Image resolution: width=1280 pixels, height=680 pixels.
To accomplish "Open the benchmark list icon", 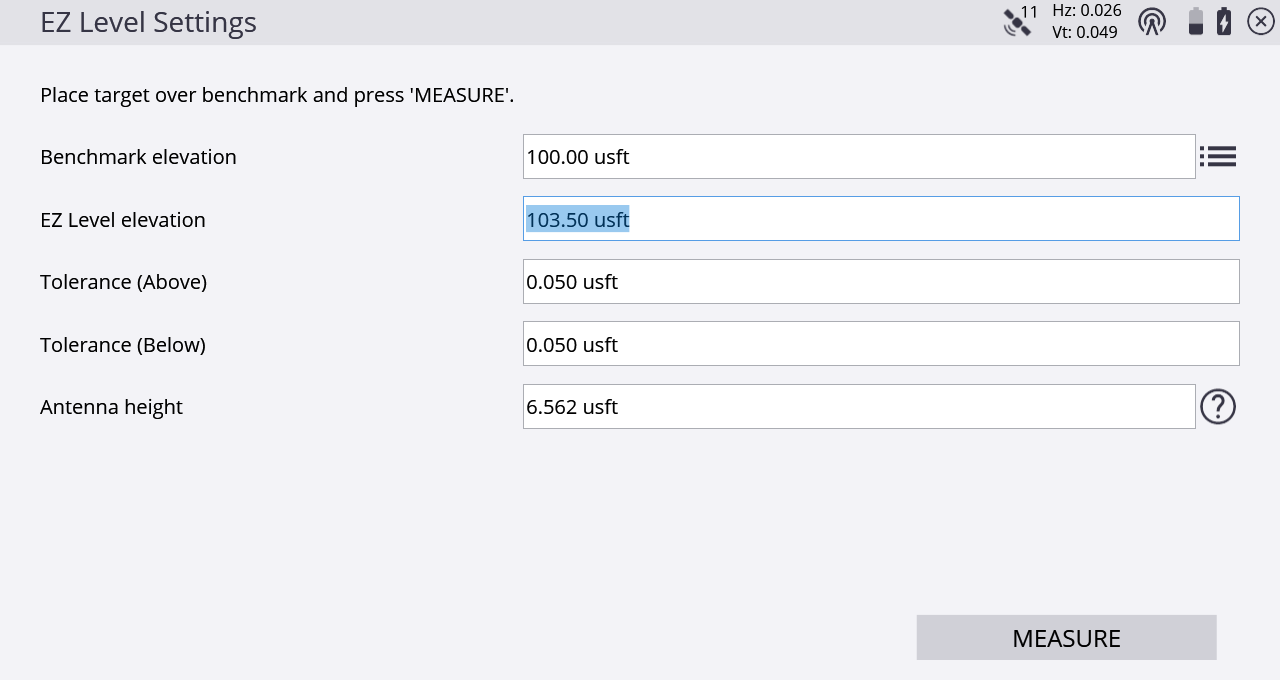I will 1218,157.
